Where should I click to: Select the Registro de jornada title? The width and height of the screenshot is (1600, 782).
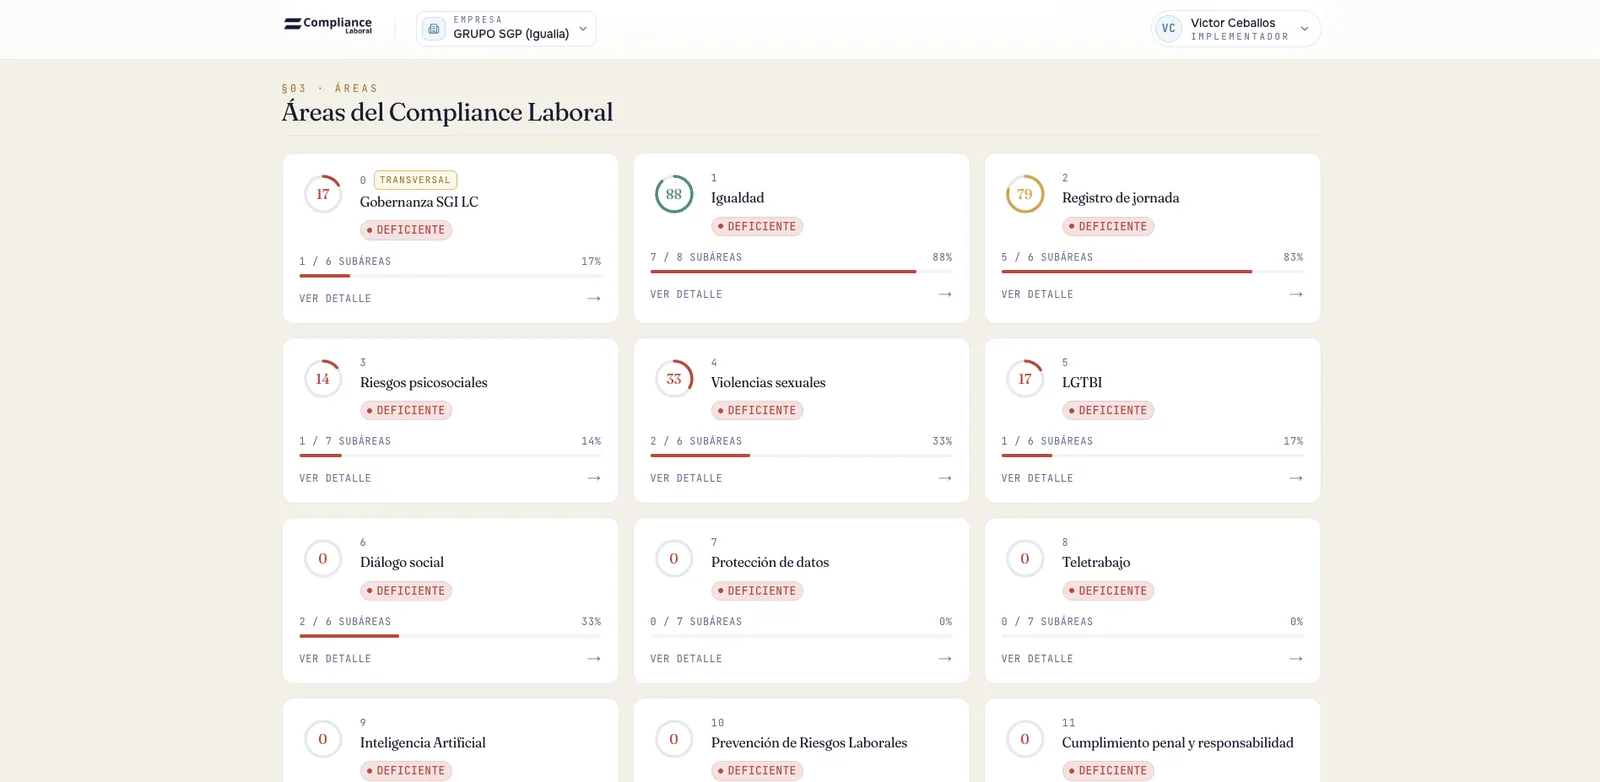[1120, 198]
